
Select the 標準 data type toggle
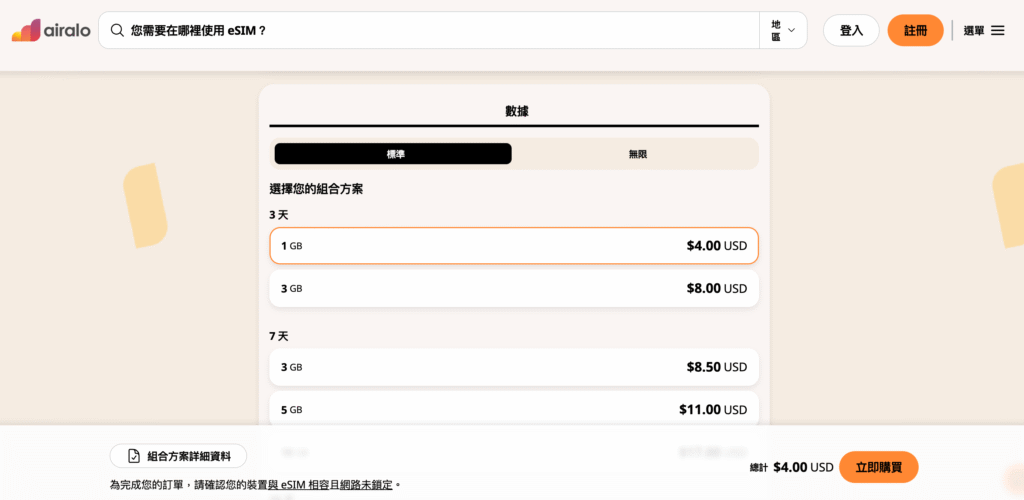coord(393,154)
